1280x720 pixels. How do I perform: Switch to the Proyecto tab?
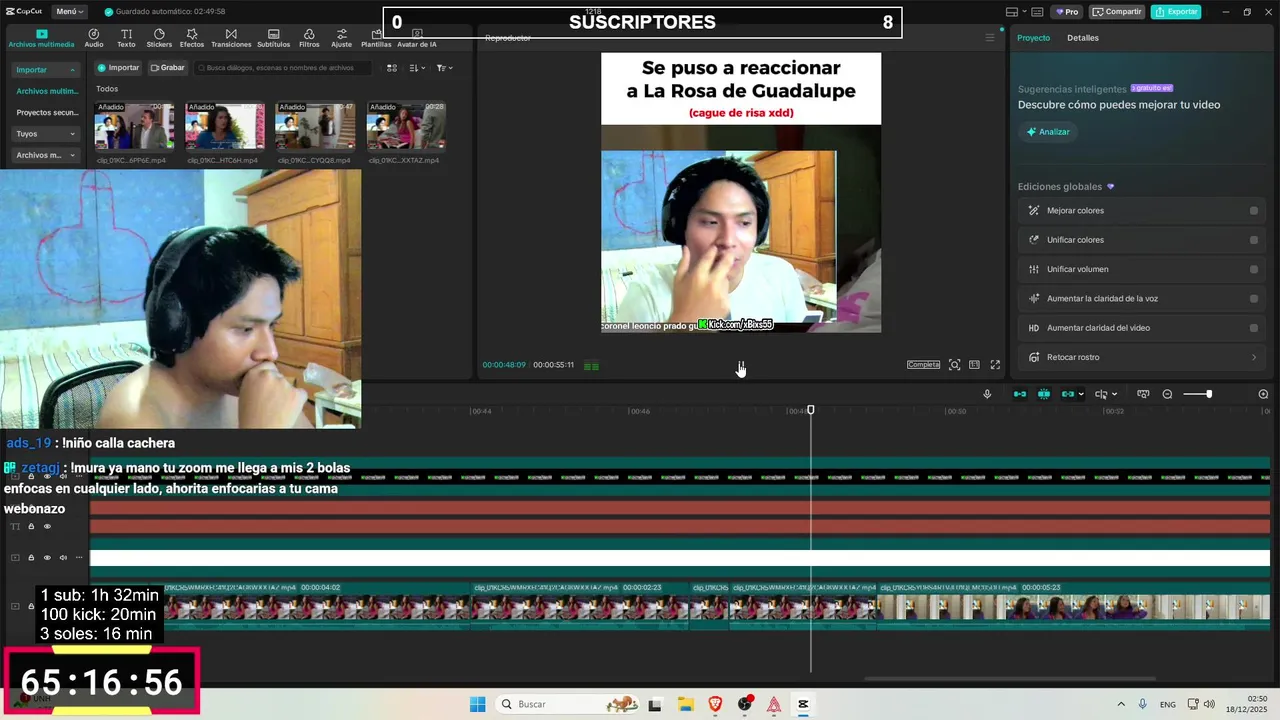(1034, 38)
